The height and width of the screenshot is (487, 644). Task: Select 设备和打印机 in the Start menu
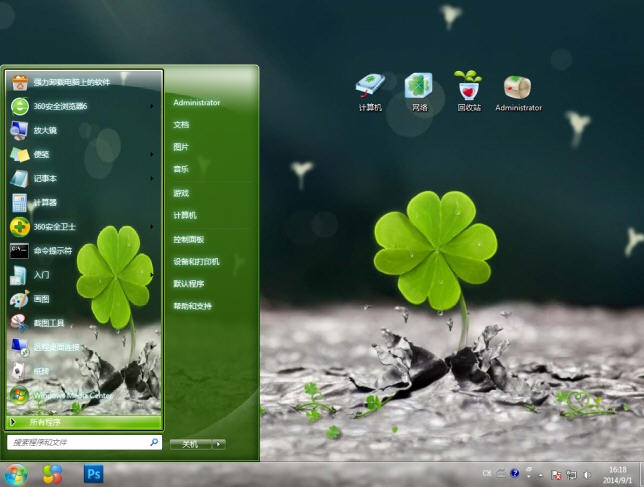pyautogui.click(x=196, y=261)
